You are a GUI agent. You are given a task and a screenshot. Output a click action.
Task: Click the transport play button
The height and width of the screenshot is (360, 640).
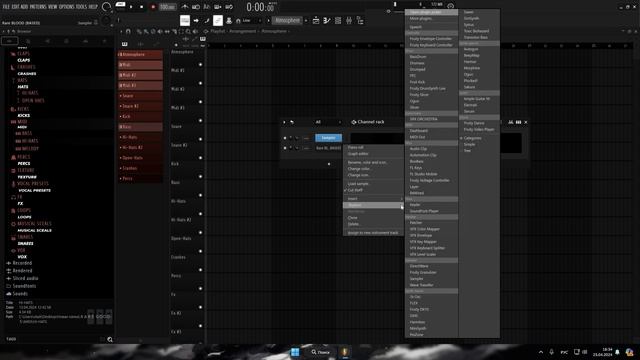[131, 7]
